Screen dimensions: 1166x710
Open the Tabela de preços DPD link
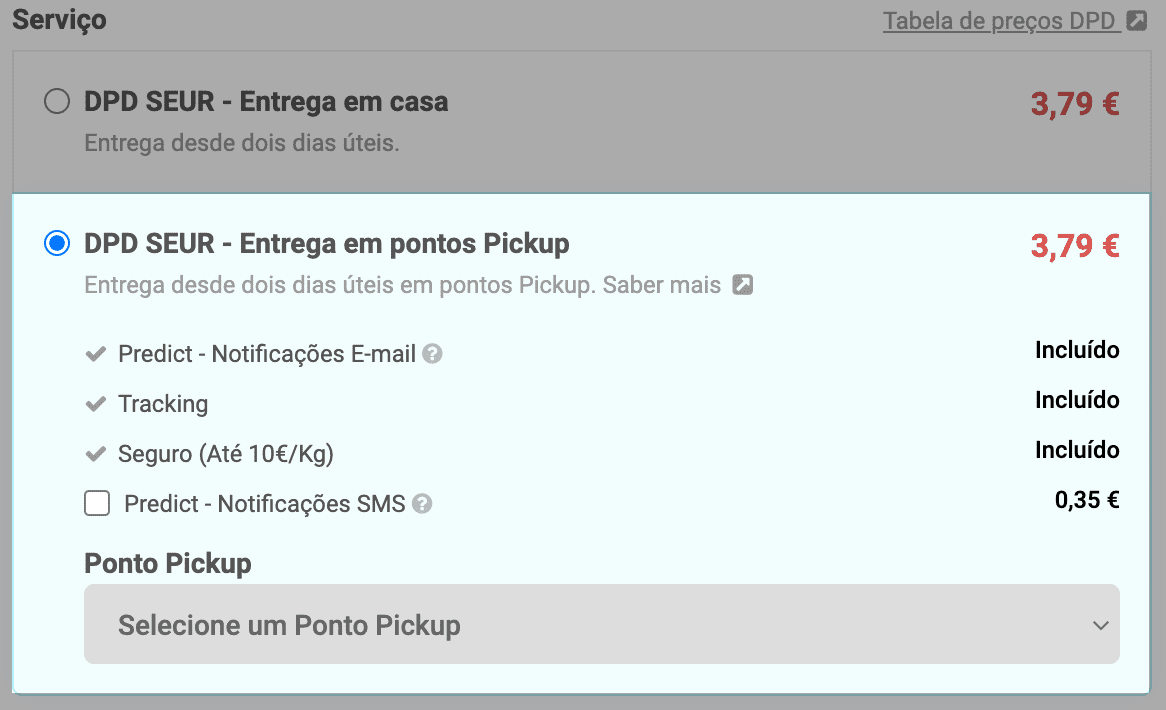tap(1001, 21)
